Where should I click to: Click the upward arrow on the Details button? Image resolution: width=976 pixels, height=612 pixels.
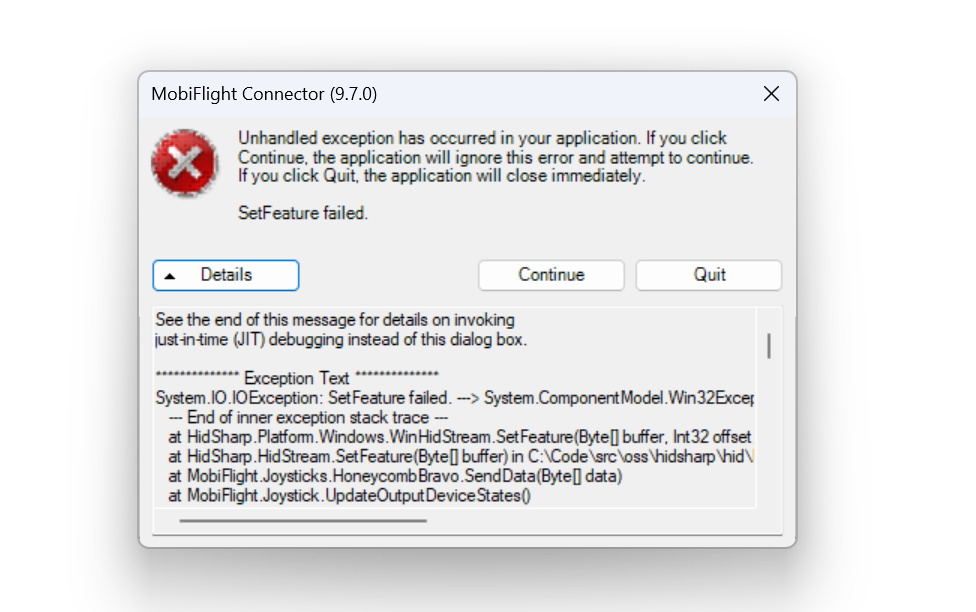coord(170,275)
